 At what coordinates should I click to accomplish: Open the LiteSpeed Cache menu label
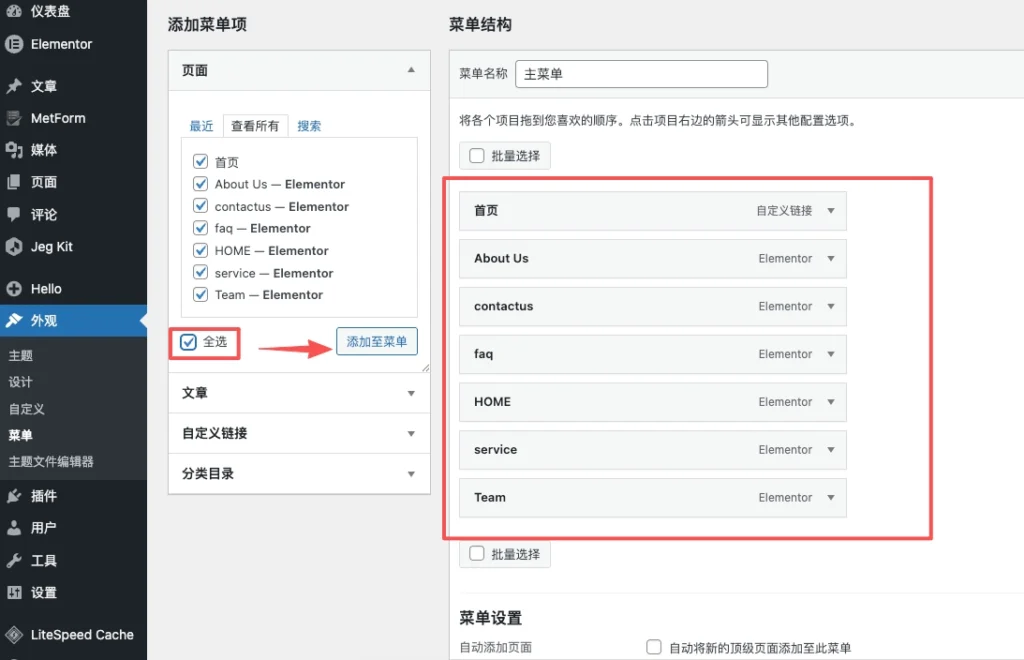pyautogui.click(x=82, y=635)
